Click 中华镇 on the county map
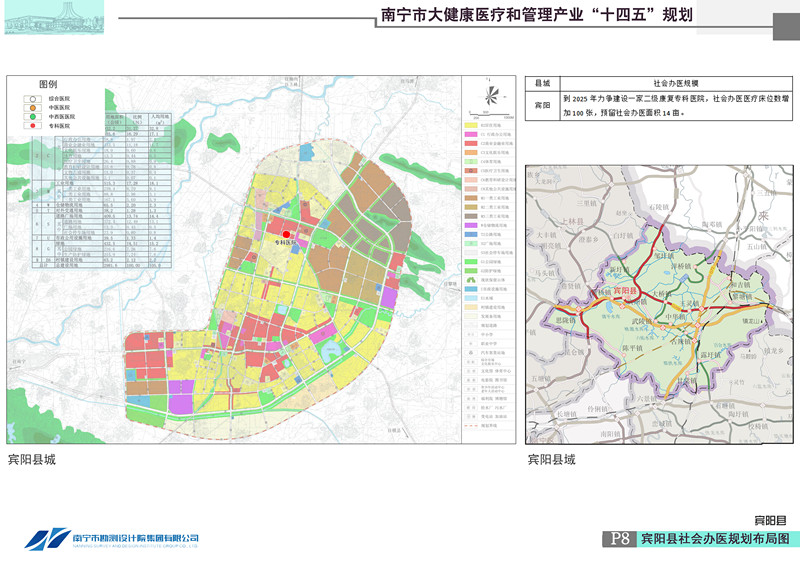The width and height of the screenshot is (800, 565). coord(675,316)
